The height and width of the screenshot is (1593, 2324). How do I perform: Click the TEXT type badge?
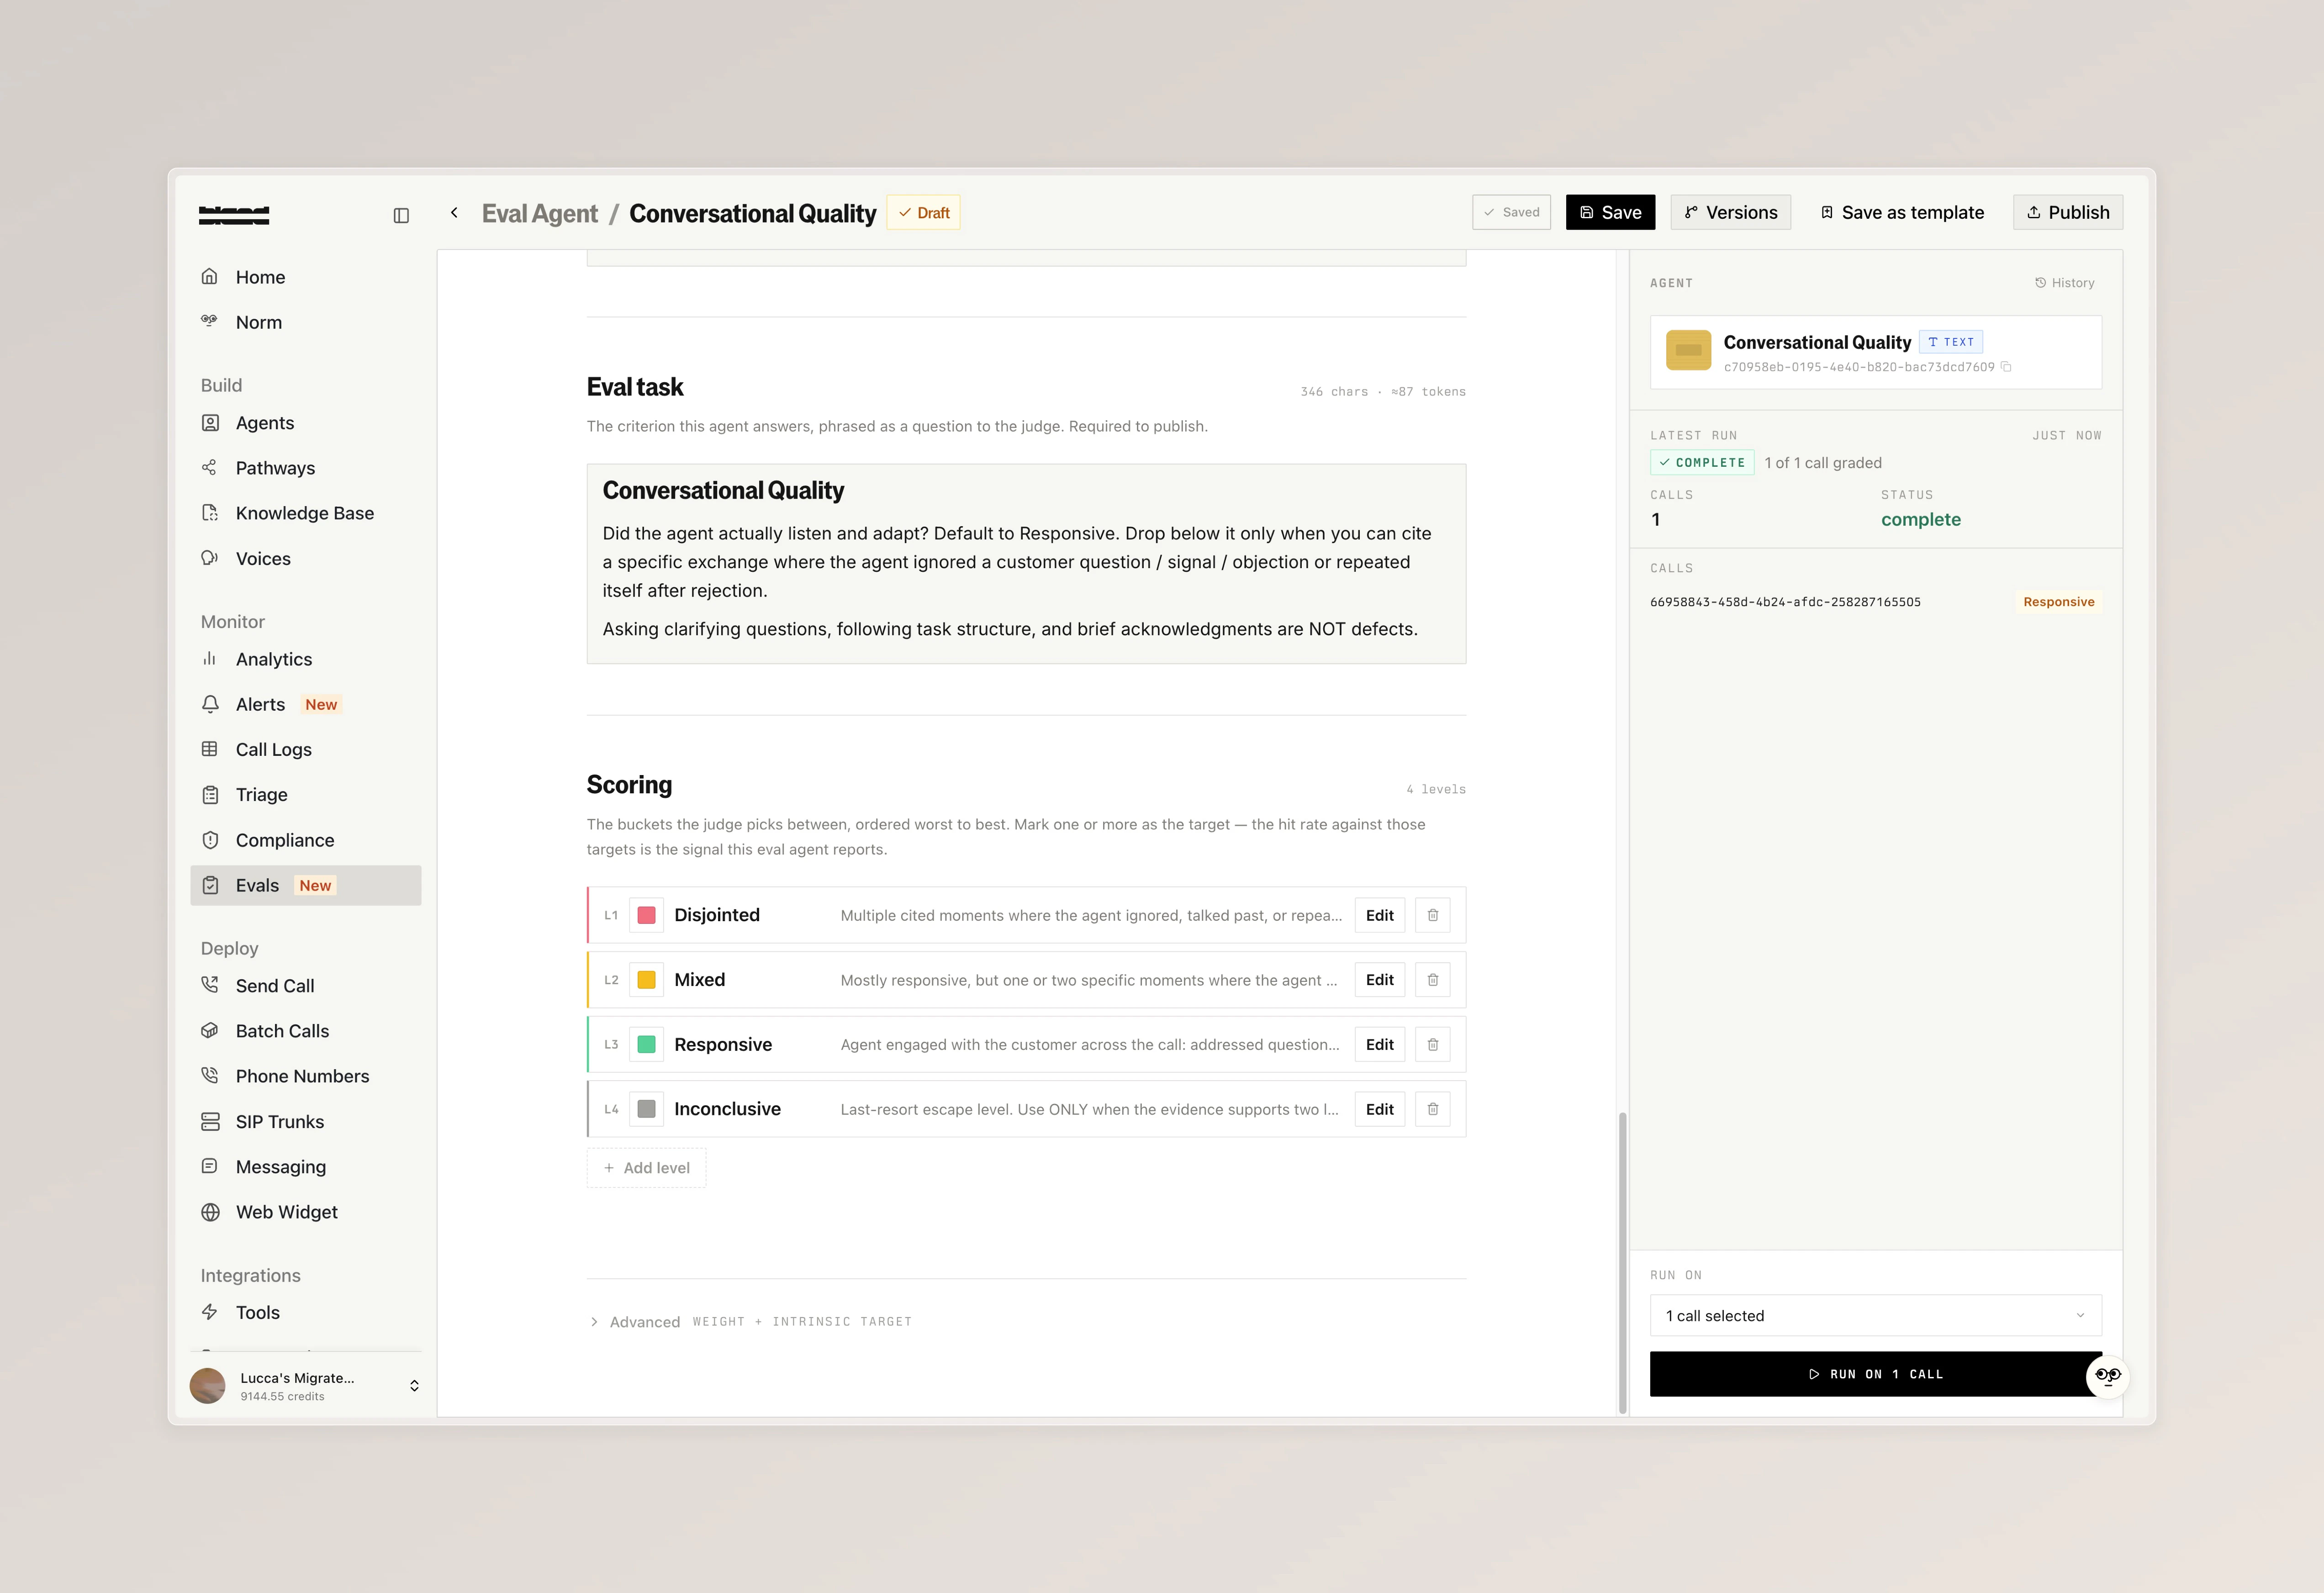[1951, 342]
